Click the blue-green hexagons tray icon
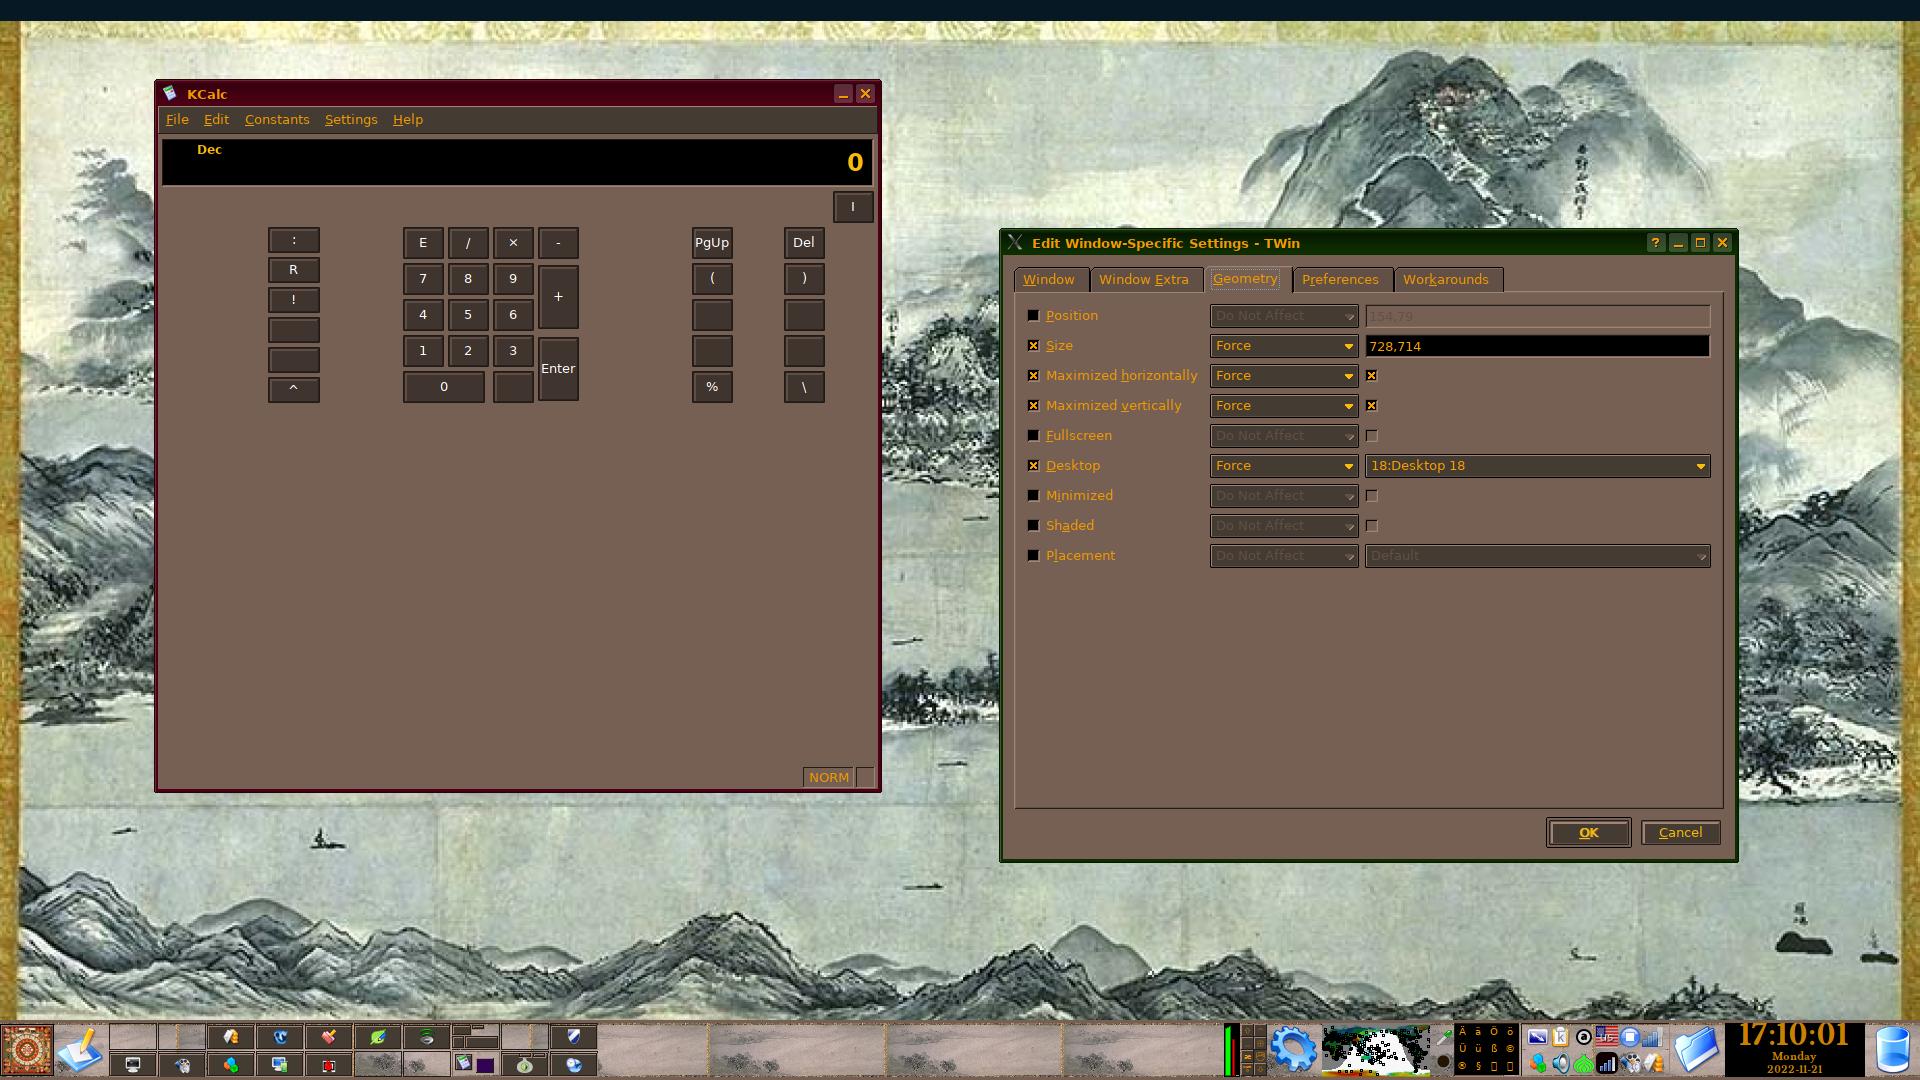Image resolution: width=1920 pixels, height=1080 pixels. click(x=1538, y=1063)
